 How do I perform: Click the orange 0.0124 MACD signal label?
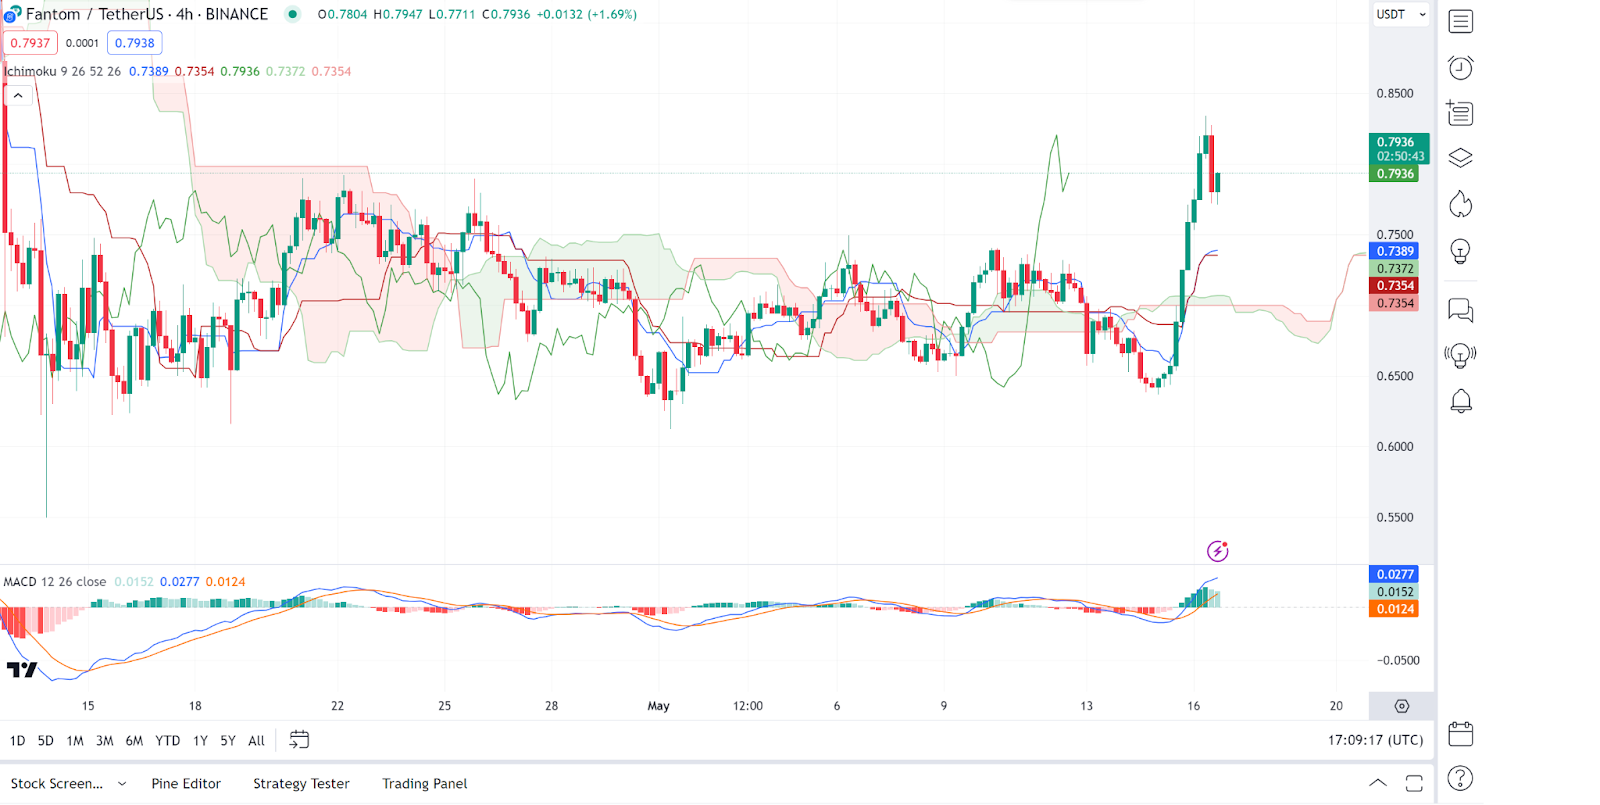1395,609
